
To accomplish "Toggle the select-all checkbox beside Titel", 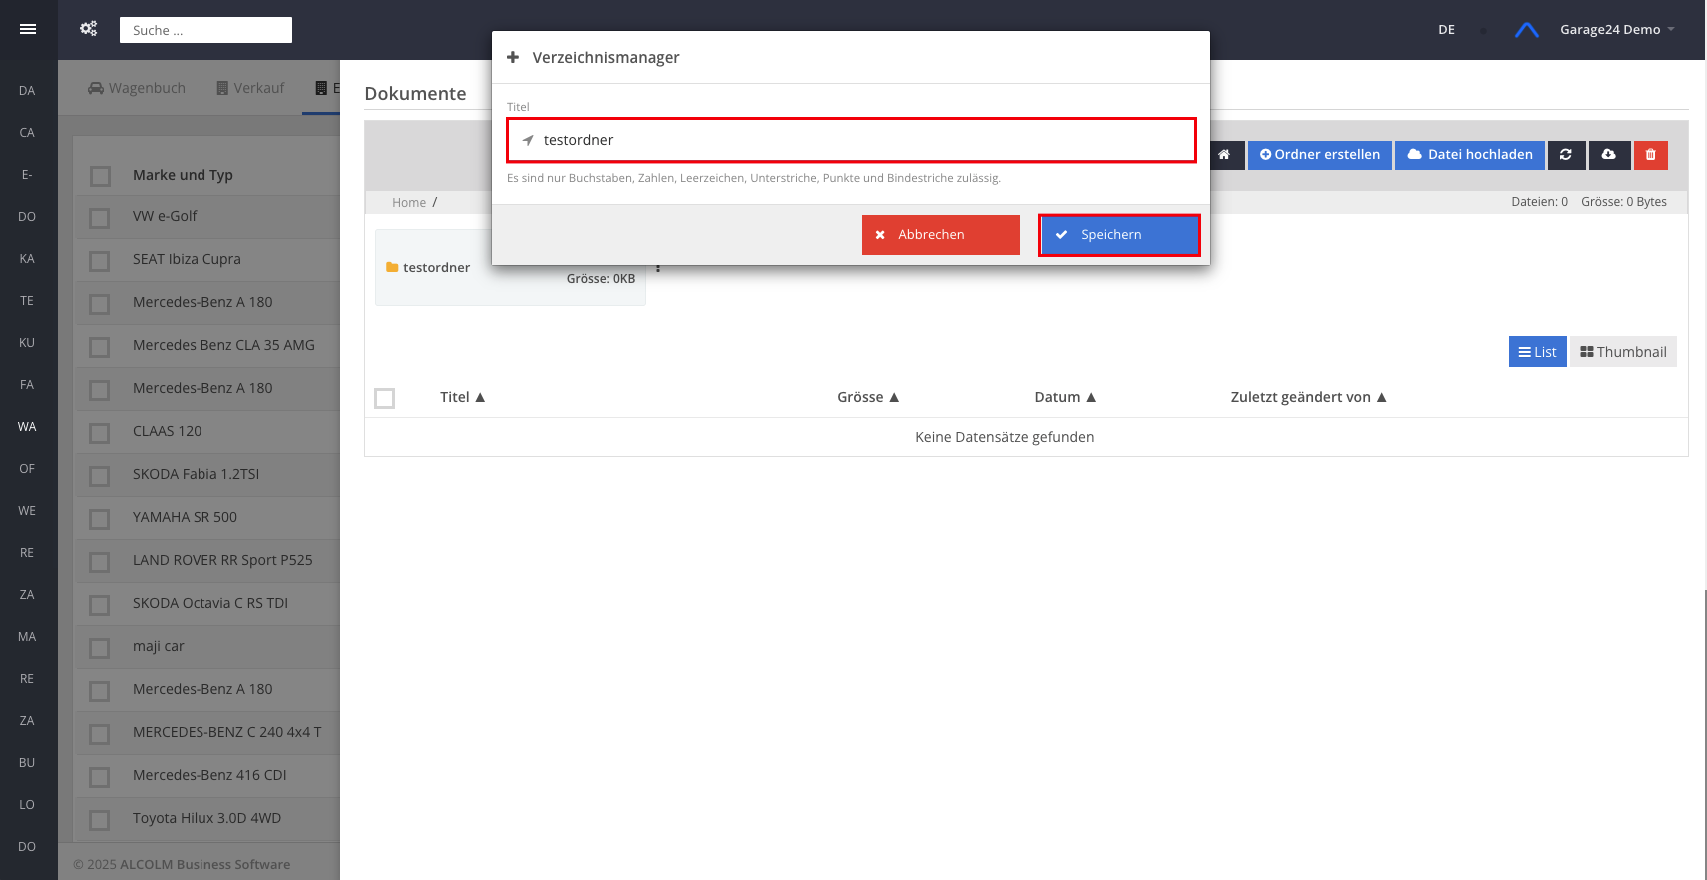I will pyautogui.click(x=385, y=398).
